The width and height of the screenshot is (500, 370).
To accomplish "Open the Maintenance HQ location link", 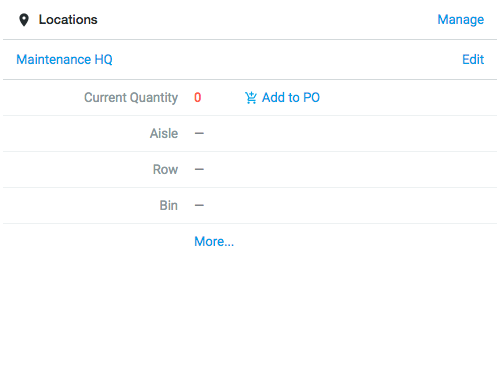I will tap(64, 60).
